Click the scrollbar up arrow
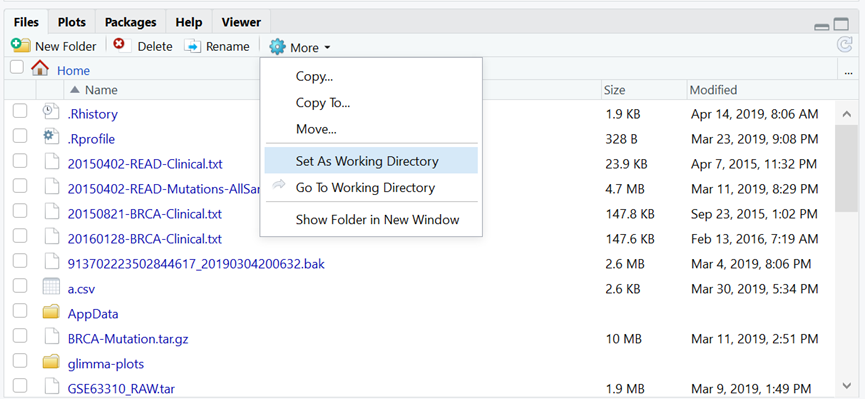This screenshot has height=399, width=865. [847, 114]
